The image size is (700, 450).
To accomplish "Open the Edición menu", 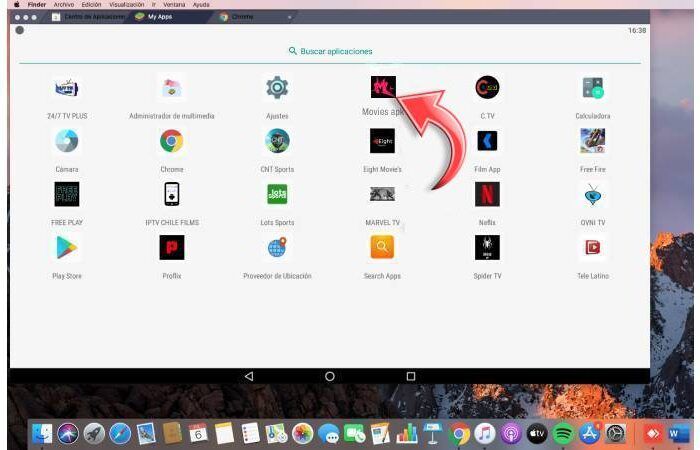I will (x=91, y=4).
